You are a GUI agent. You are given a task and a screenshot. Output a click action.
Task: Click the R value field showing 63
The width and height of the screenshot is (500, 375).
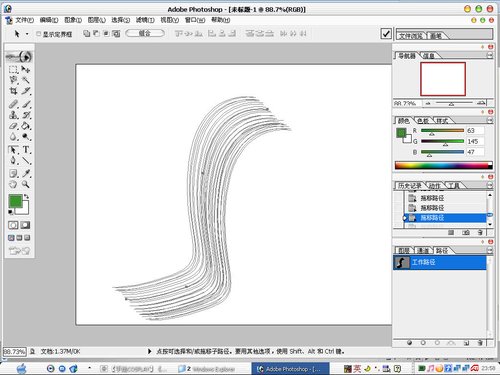[x=475, y=130]
